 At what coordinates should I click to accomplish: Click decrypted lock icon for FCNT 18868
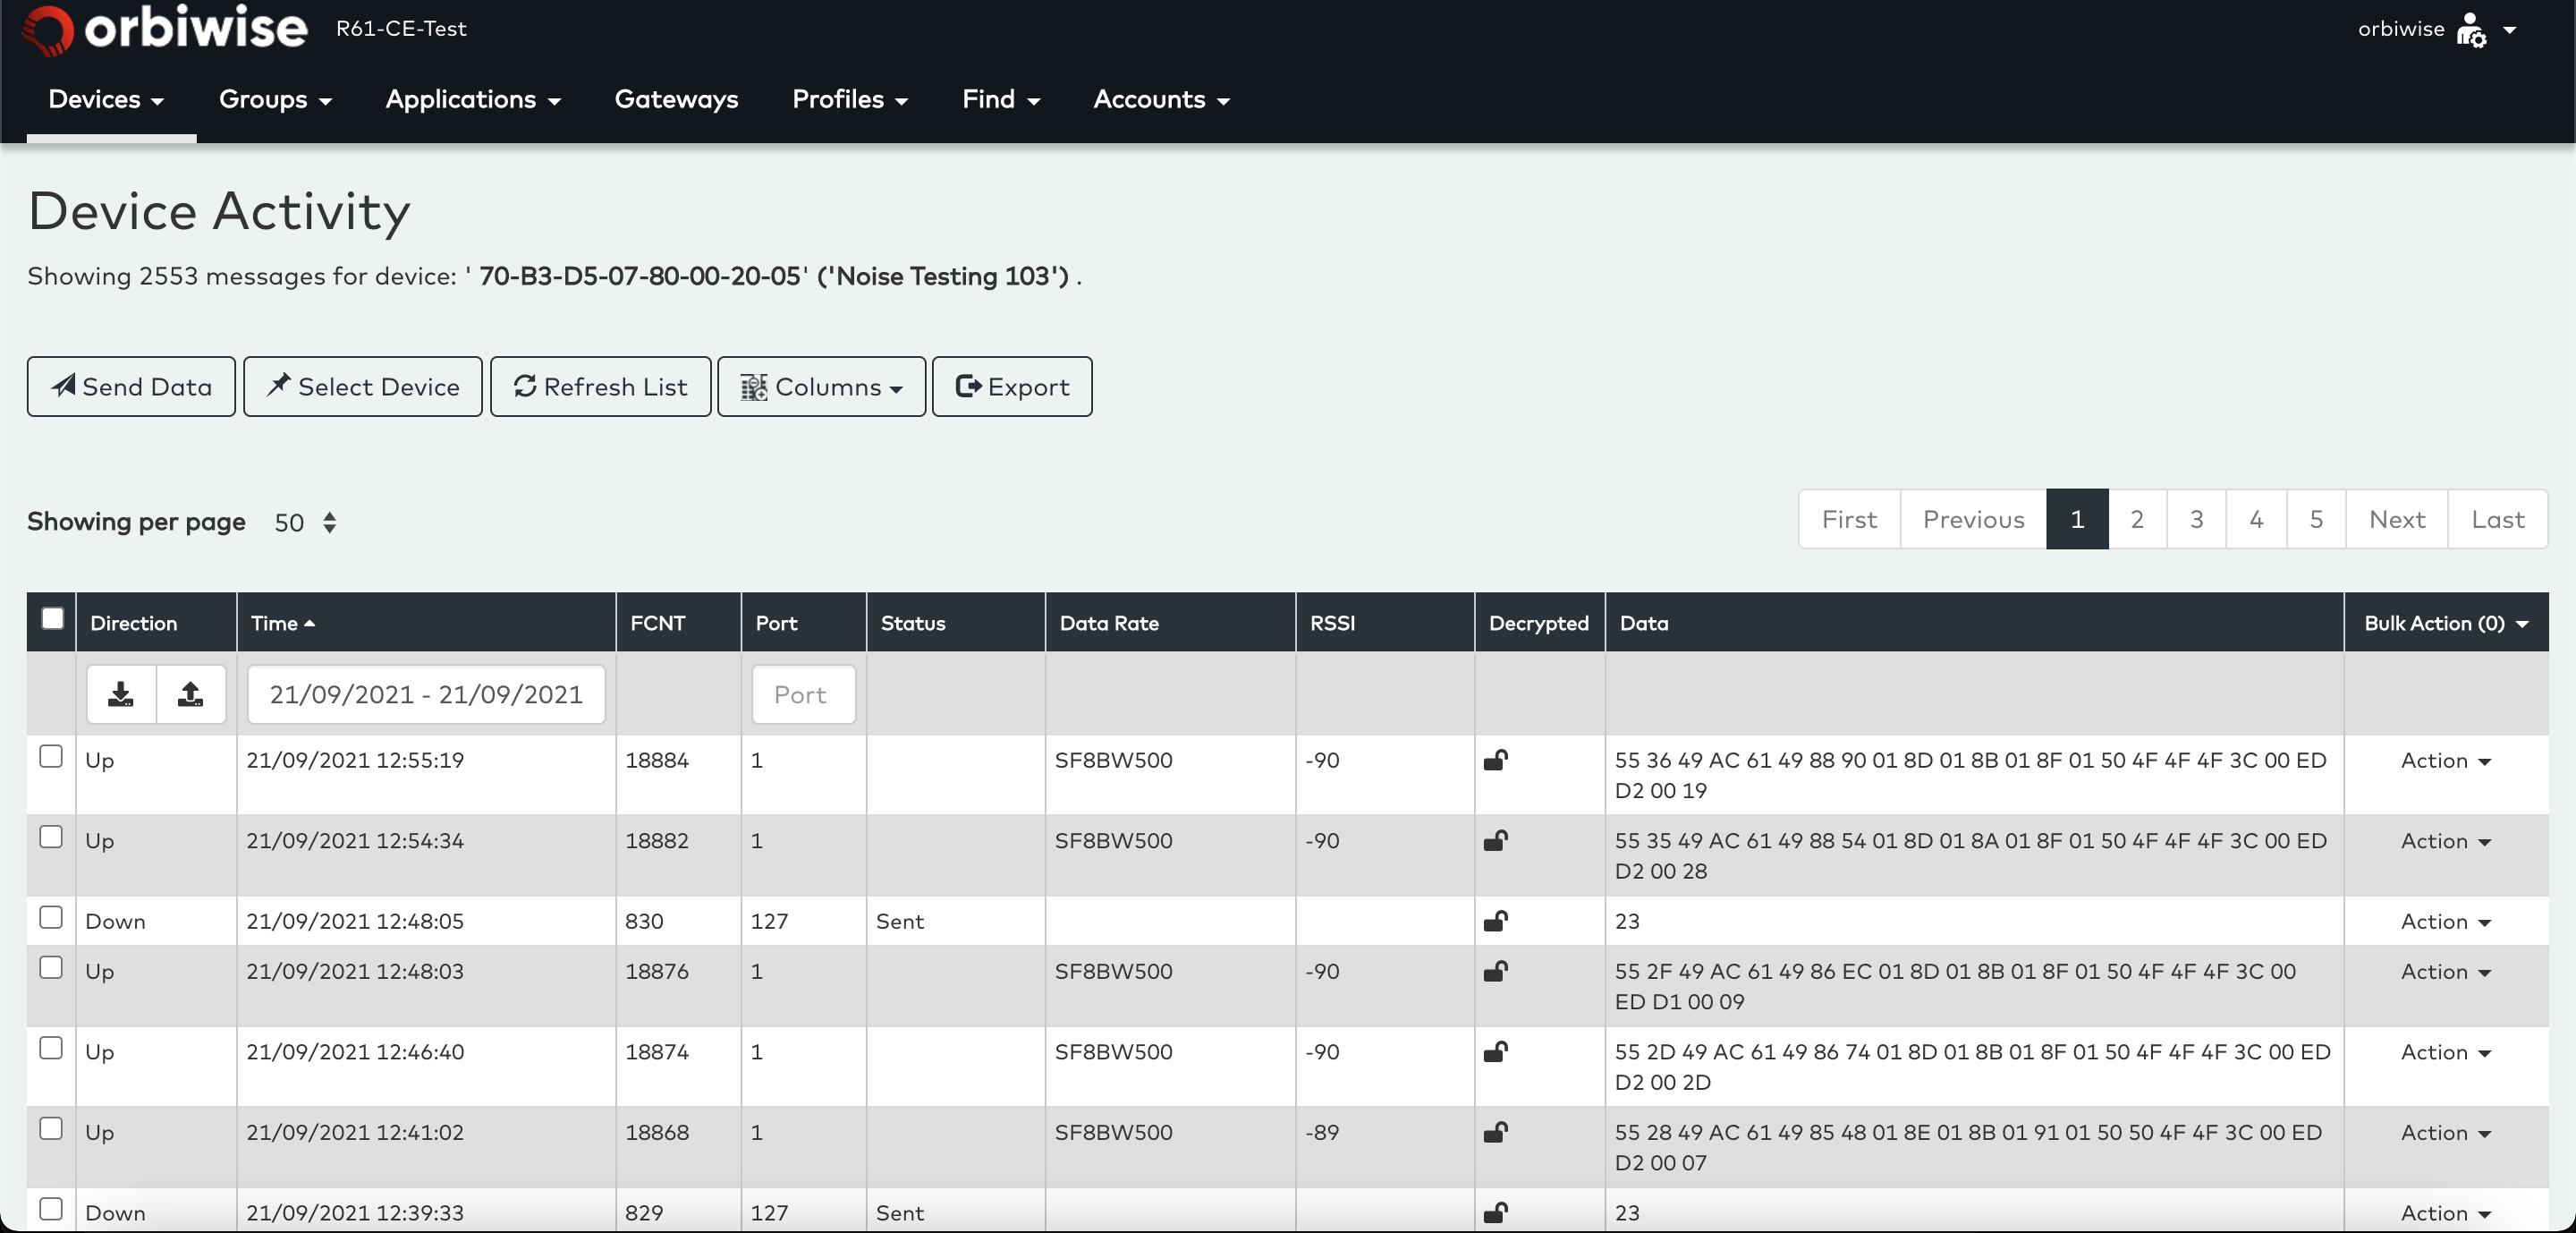(1496, 1132)
